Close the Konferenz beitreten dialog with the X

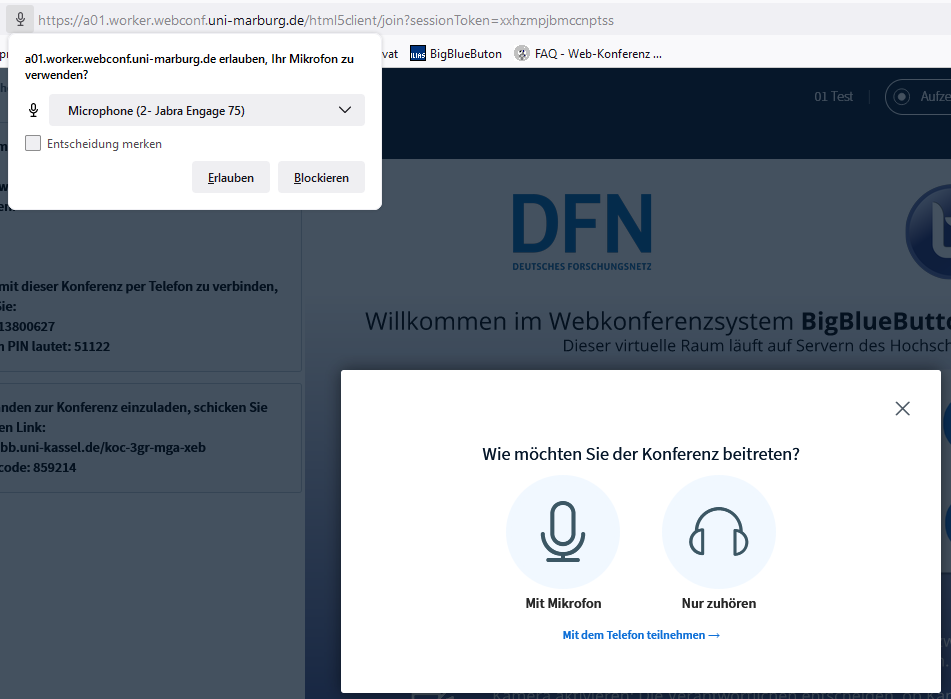pos(902,408)
